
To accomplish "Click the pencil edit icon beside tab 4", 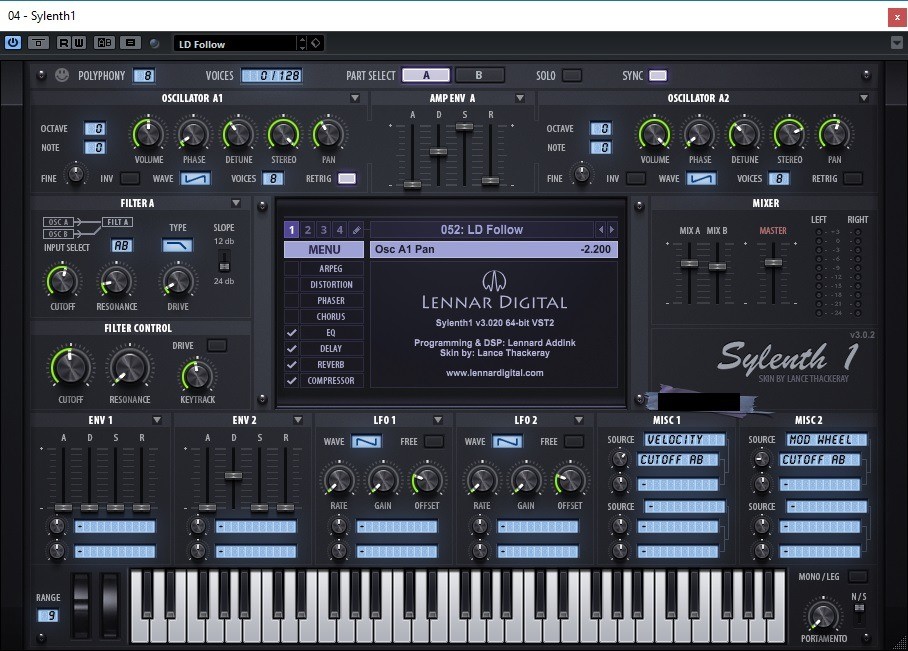I will pyautogui.click(x=357, y=230).
